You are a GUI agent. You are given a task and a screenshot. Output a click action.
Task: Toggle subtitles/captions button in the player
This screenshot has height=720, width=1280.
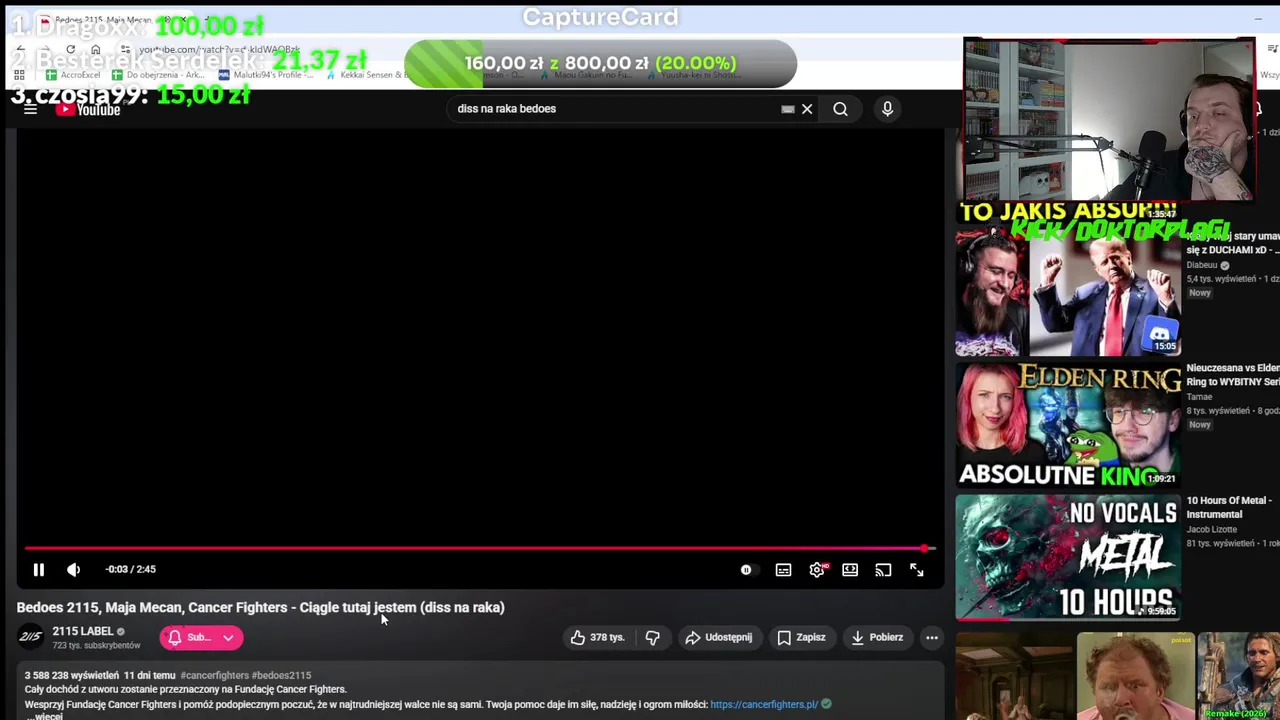click(783, 570)
